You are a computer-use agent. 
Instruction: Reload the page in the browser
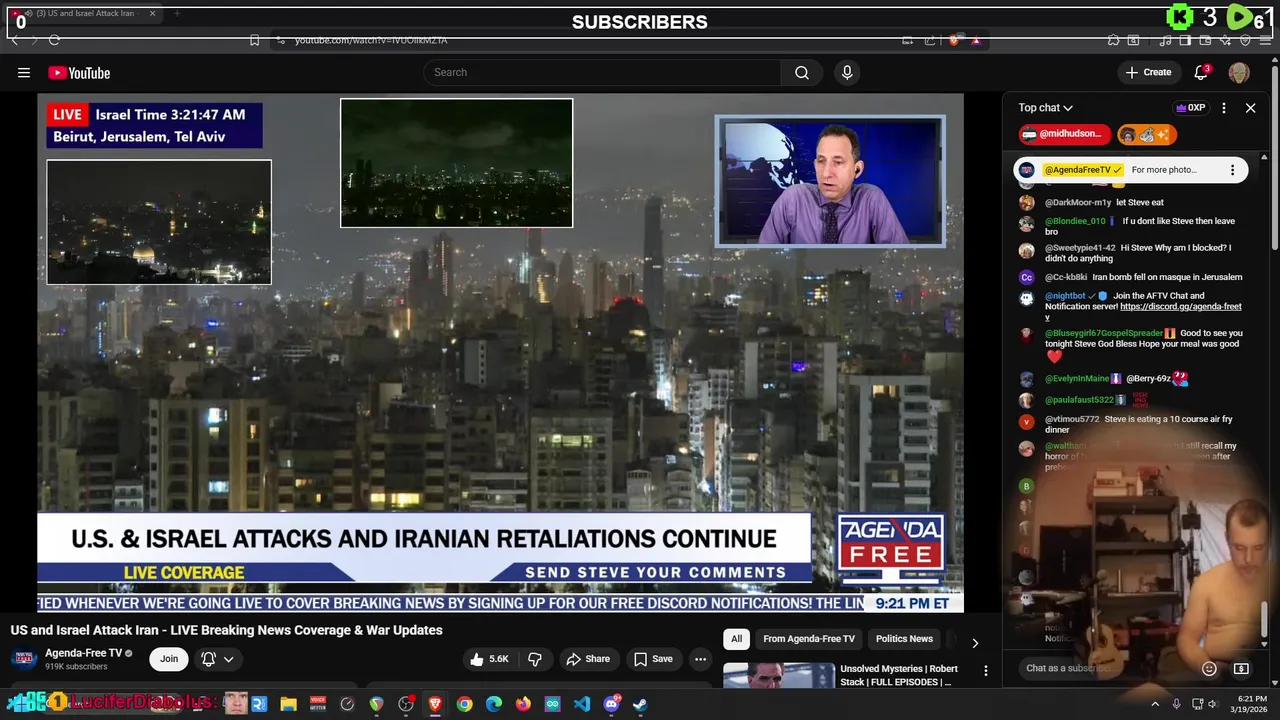coord(54,40)
